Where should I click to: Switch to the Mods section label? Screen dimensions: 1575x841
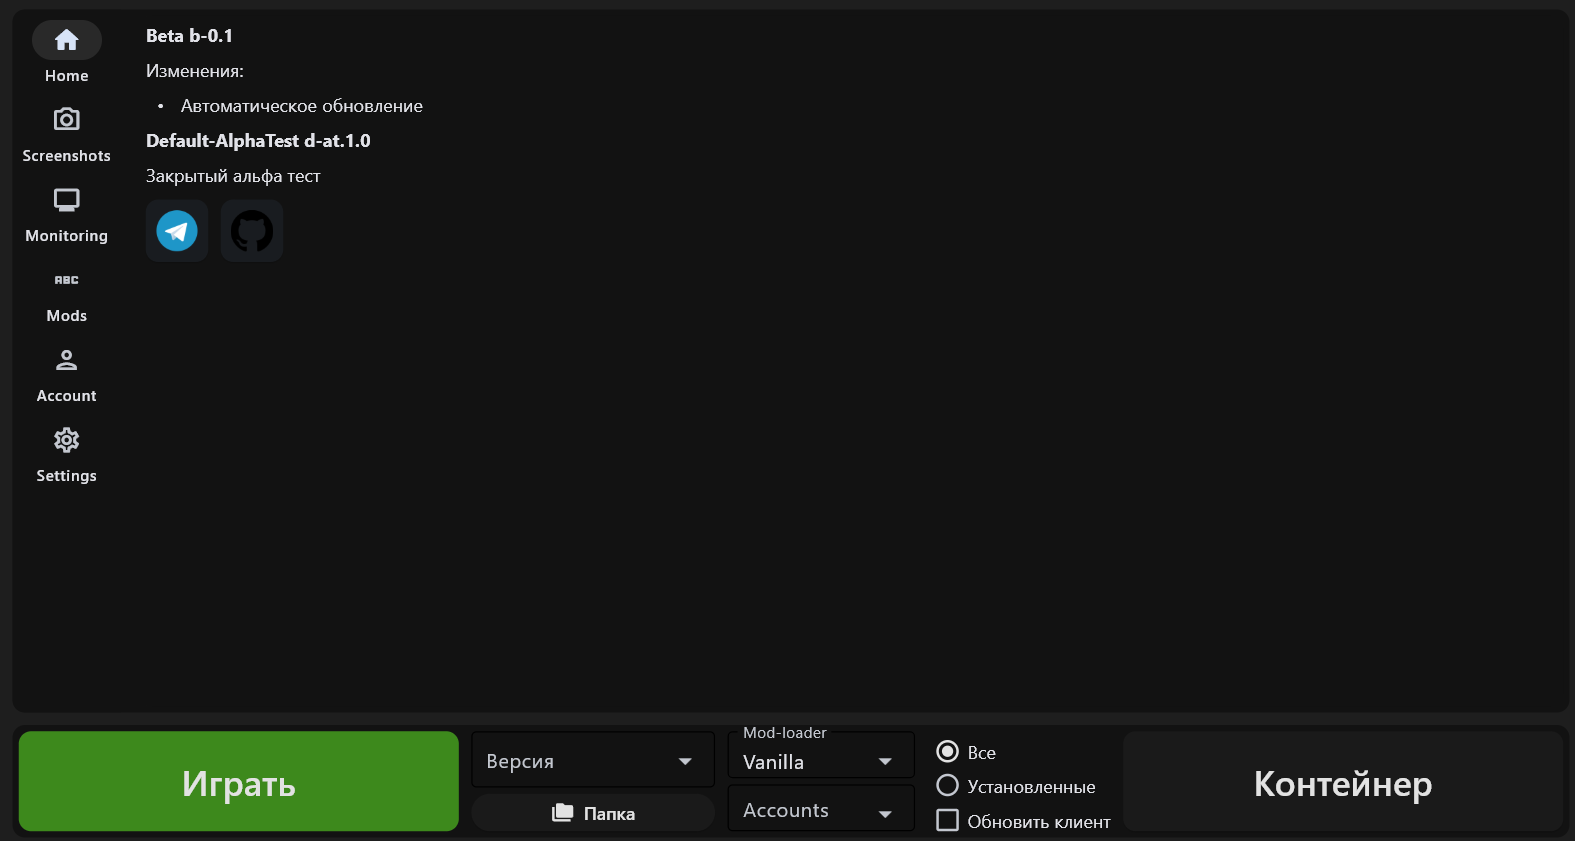tap(67, 316)
